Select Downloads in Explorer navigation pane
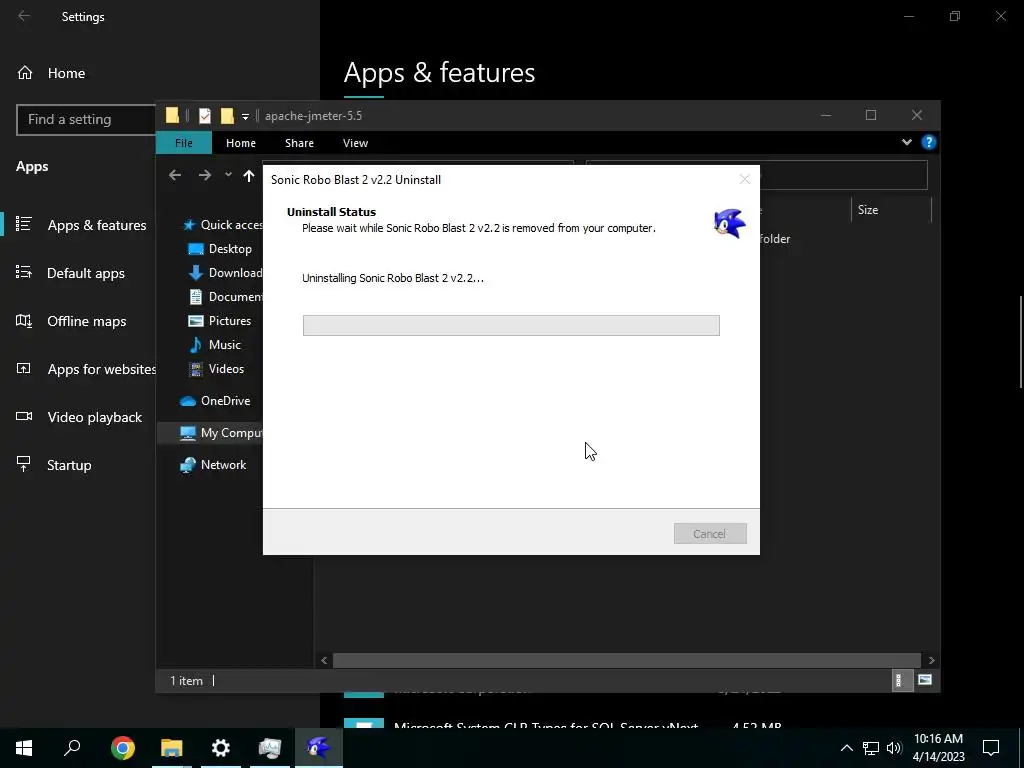This screenshot has height=768, width=1024. click(225, 273)
